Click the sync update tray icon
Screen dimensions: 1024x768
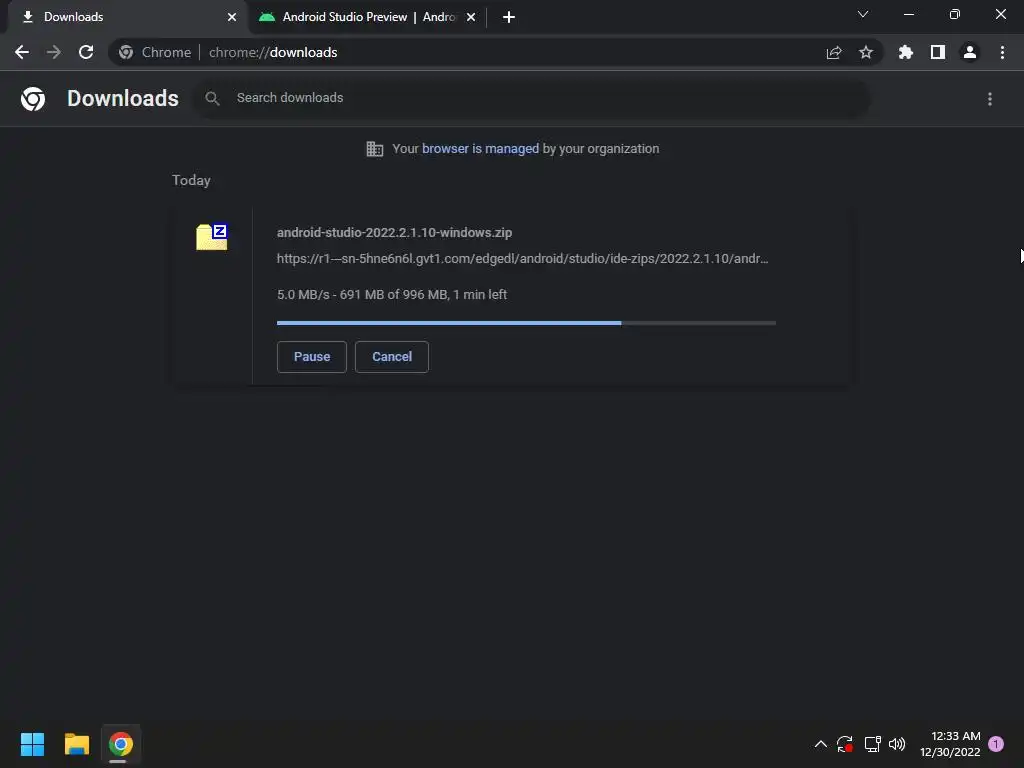(x=844, y=744)
